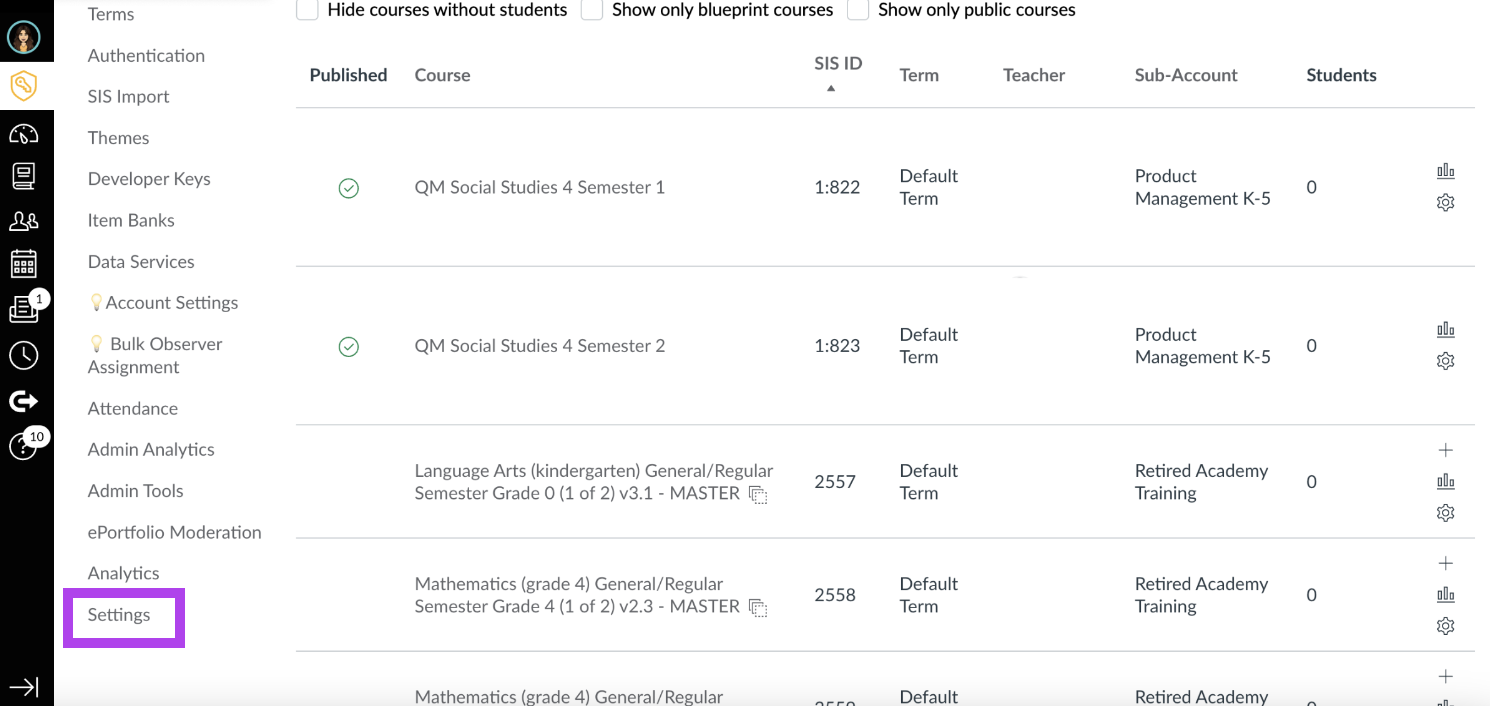Add user plus icon for Language Arts kindergarten course
1490x706 pixels.
click(1445, 450)
